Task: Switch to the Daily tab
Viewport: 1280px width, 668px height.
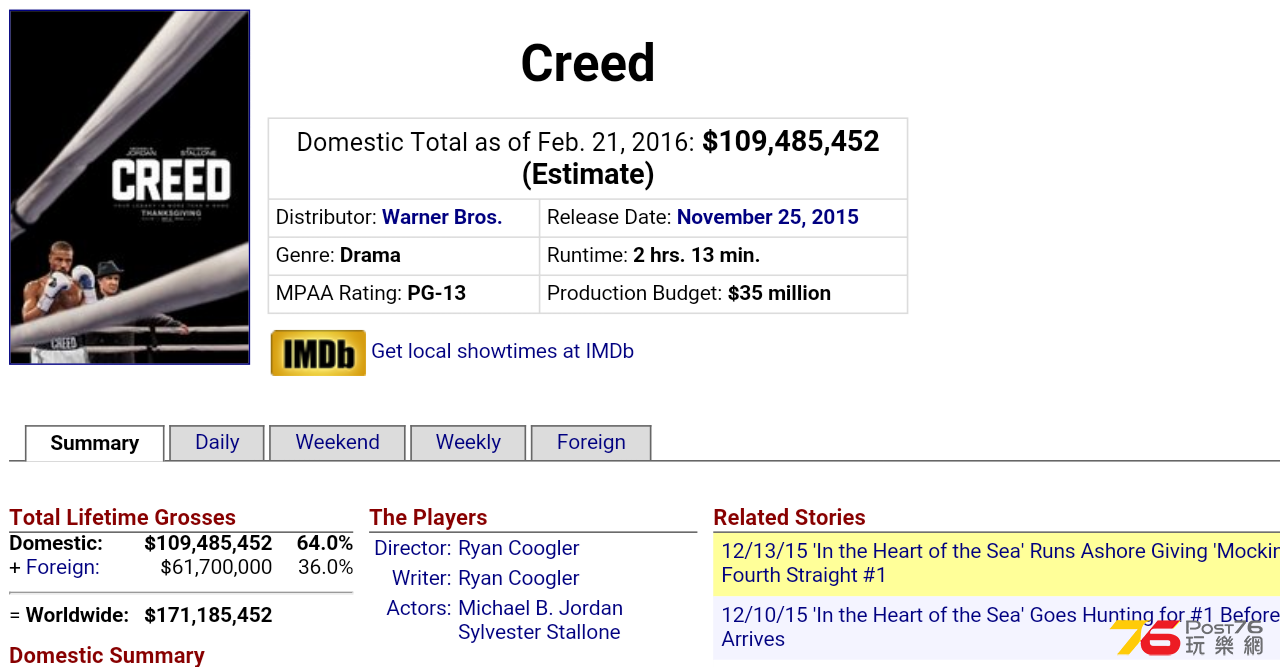Action: (x=217, y=443)
